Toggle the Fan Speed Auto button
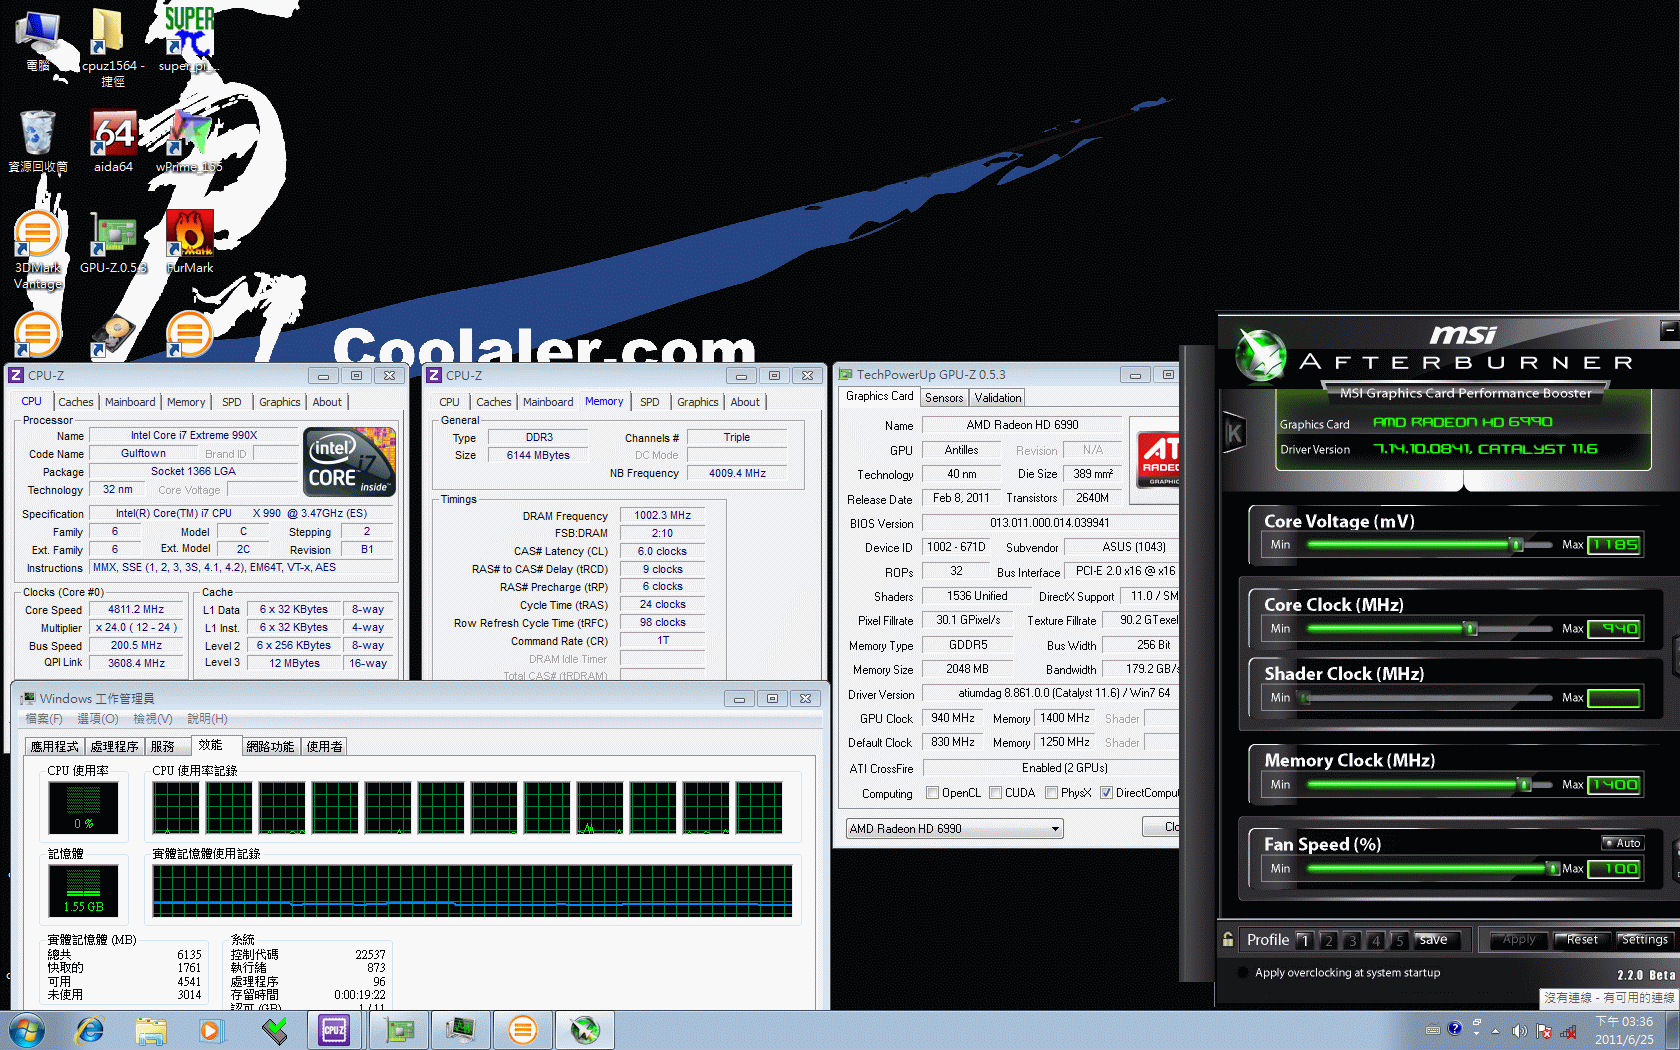1680x1050 pixels. coord(1622,843)
